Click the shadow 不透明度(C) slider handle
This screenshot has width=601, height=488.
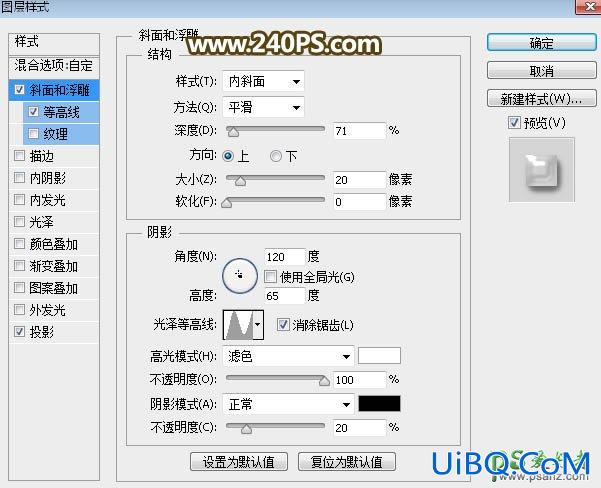(x=246, y=429)
